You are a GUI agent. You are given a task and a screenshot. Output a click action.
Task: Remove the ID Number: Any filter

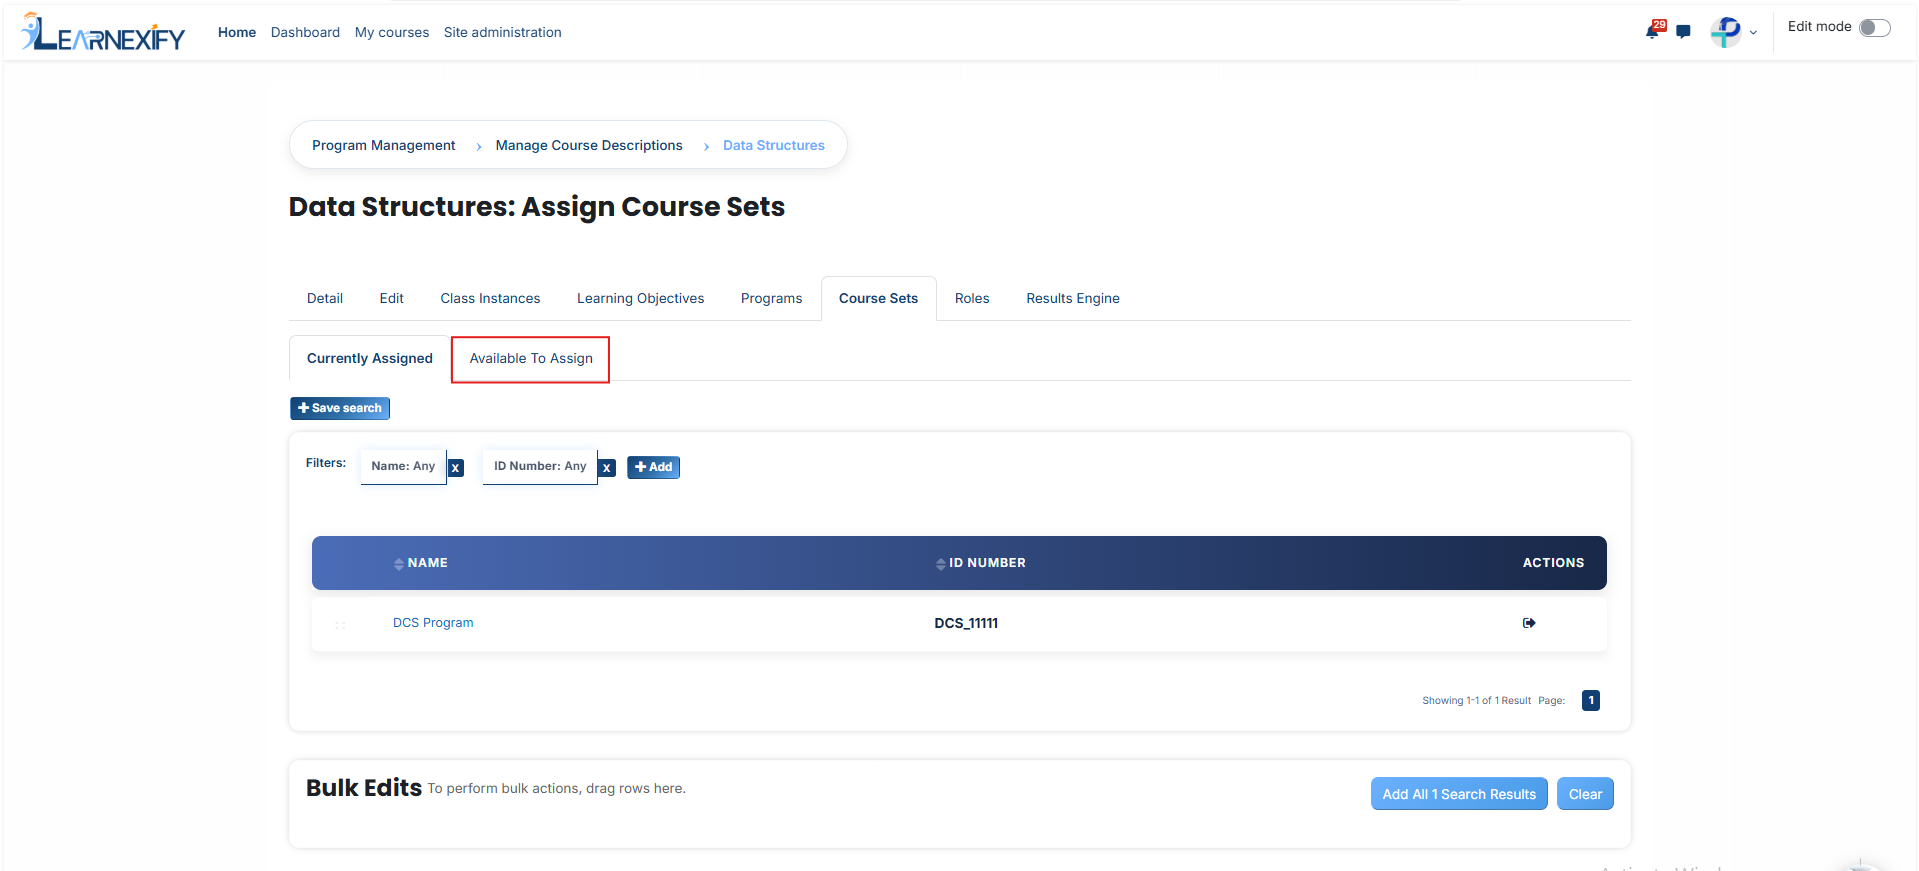pos(607,467)
